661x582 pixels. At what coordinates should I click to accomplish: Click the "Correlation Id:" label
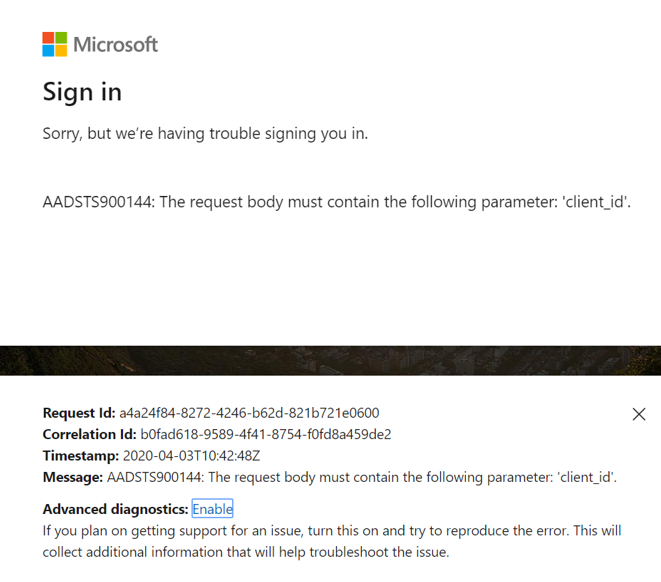coord(89,434)
